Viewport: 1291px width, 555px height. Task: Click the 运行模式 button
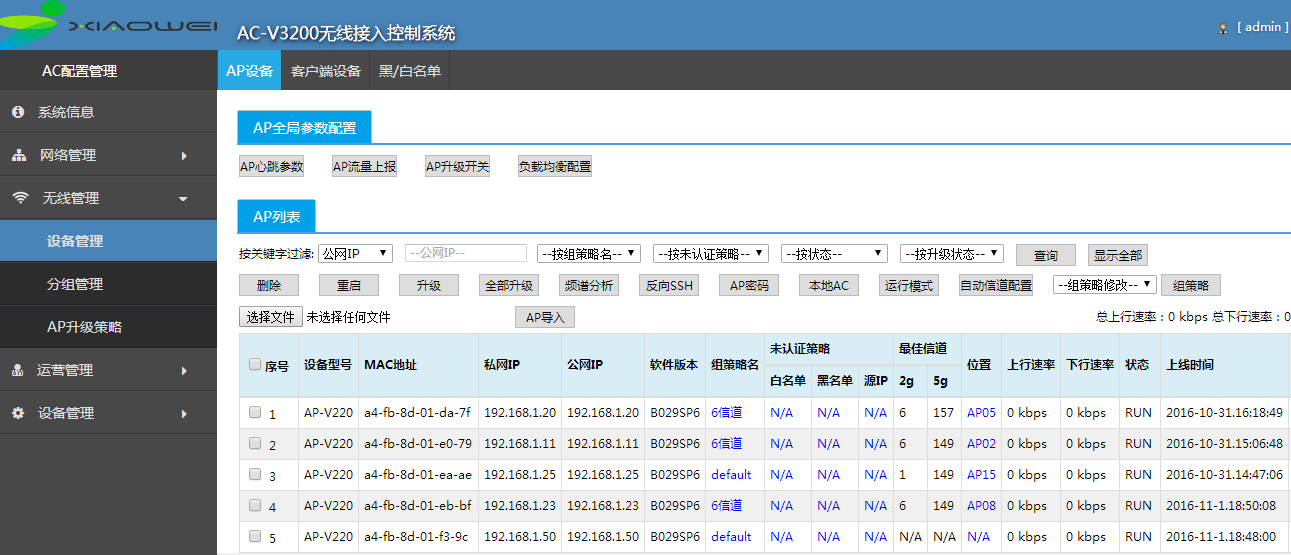909,285
